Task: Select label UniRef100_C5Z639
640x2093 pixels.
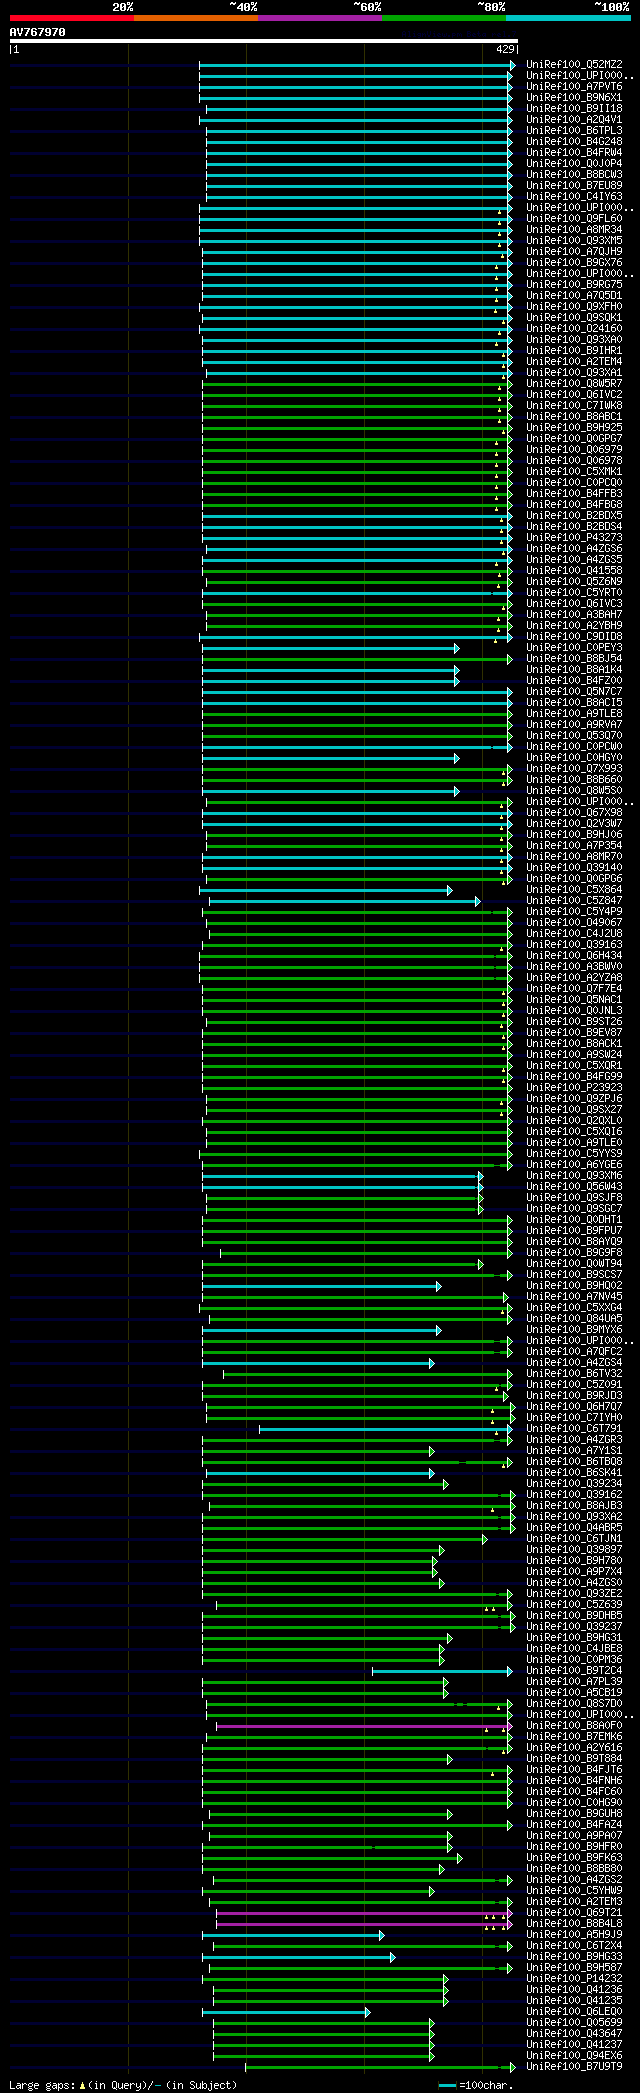Action: [574, 1605]
